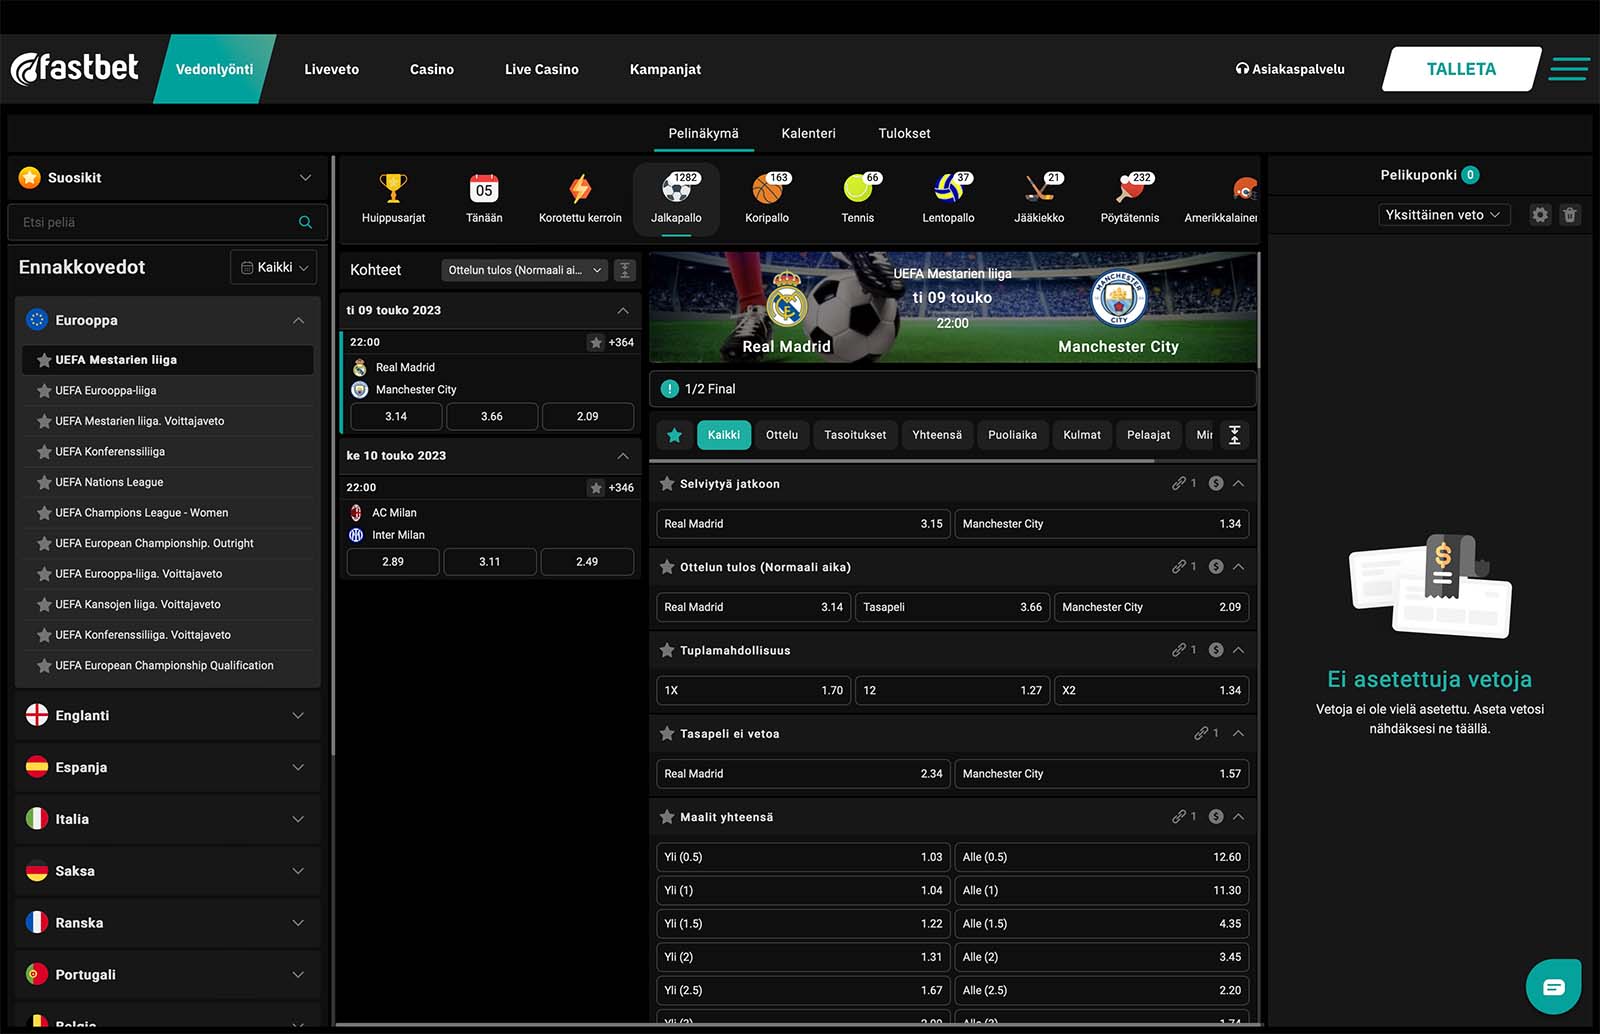
Task: Select the Tasoitukset market tab
Action: [x=855, y=435]
